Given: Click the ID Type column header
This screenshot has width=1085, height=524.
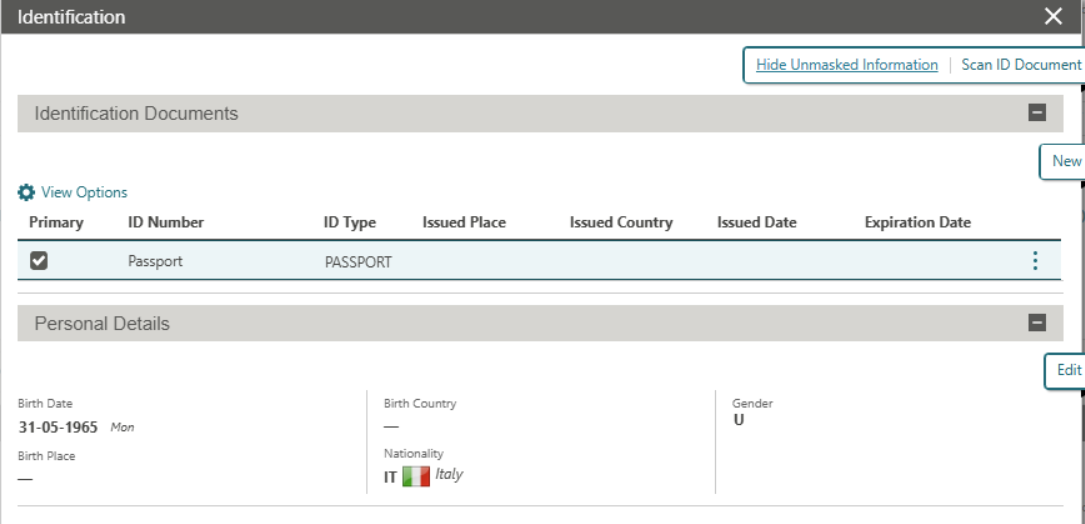Looking at the screenshot, I should pyautogui.click(x=349, y=222).
